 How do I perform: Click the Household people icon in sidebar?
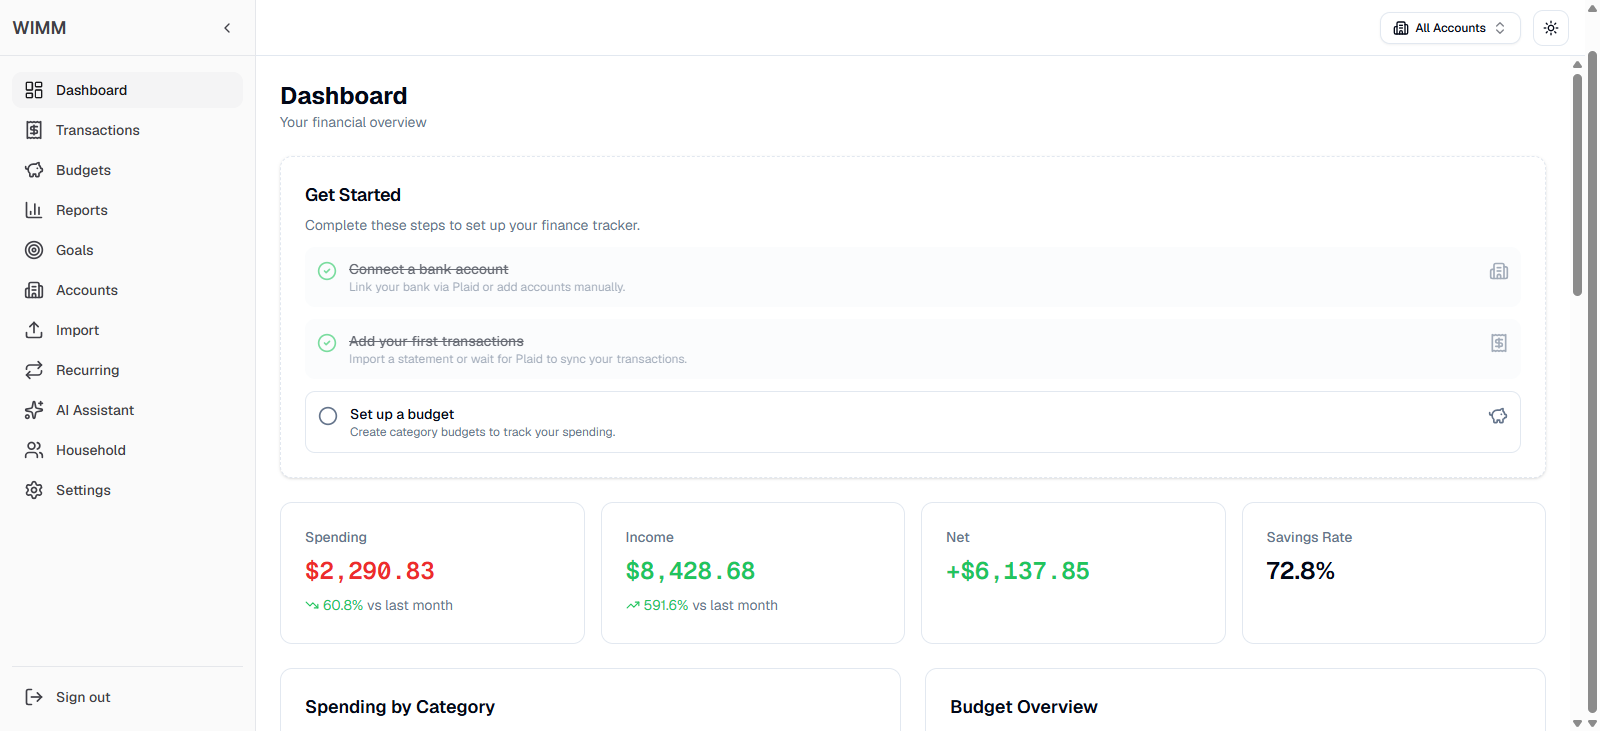click(x=34, y=450)
